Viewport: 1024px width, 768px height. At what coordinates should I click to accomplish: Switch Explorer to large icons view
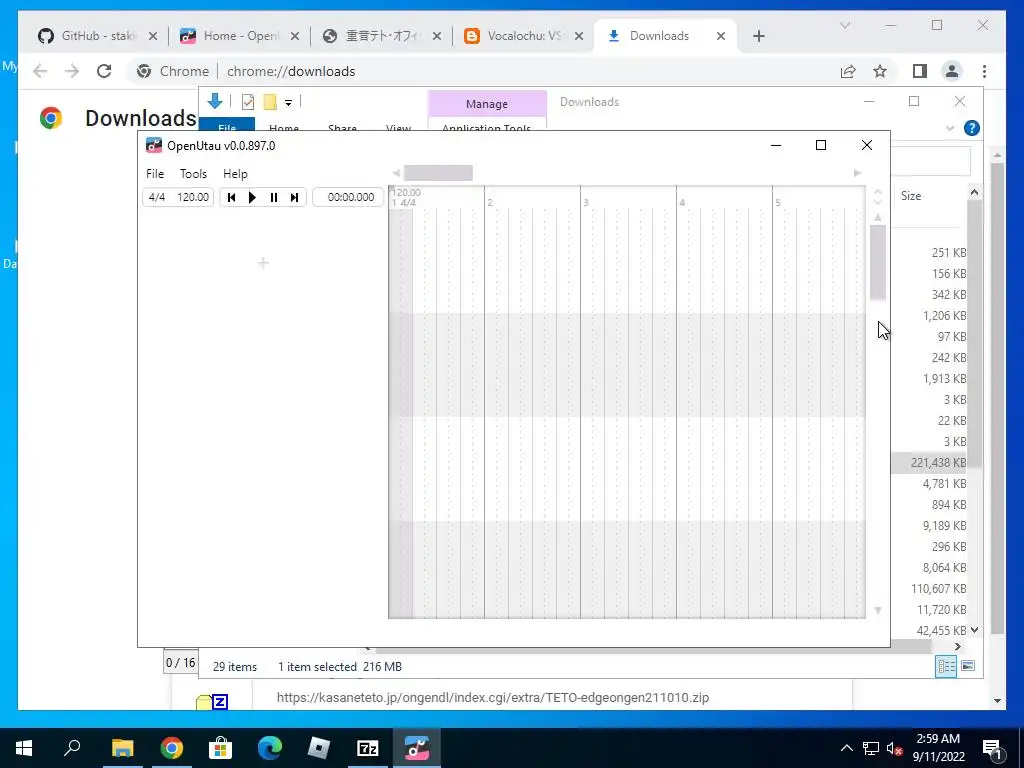tap(968, 666)
